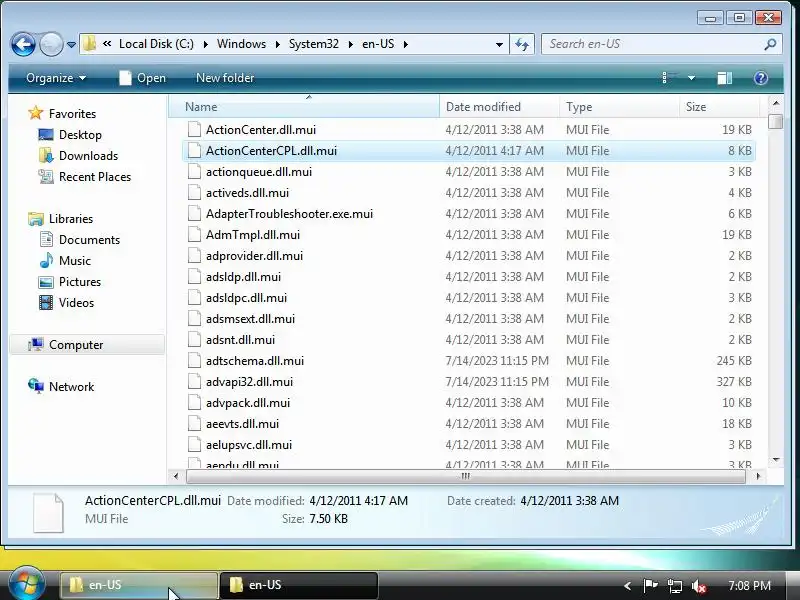The image size is (800, 600).
Task: Select the adsmsext.dll.mui file
Action: point(250,319)
